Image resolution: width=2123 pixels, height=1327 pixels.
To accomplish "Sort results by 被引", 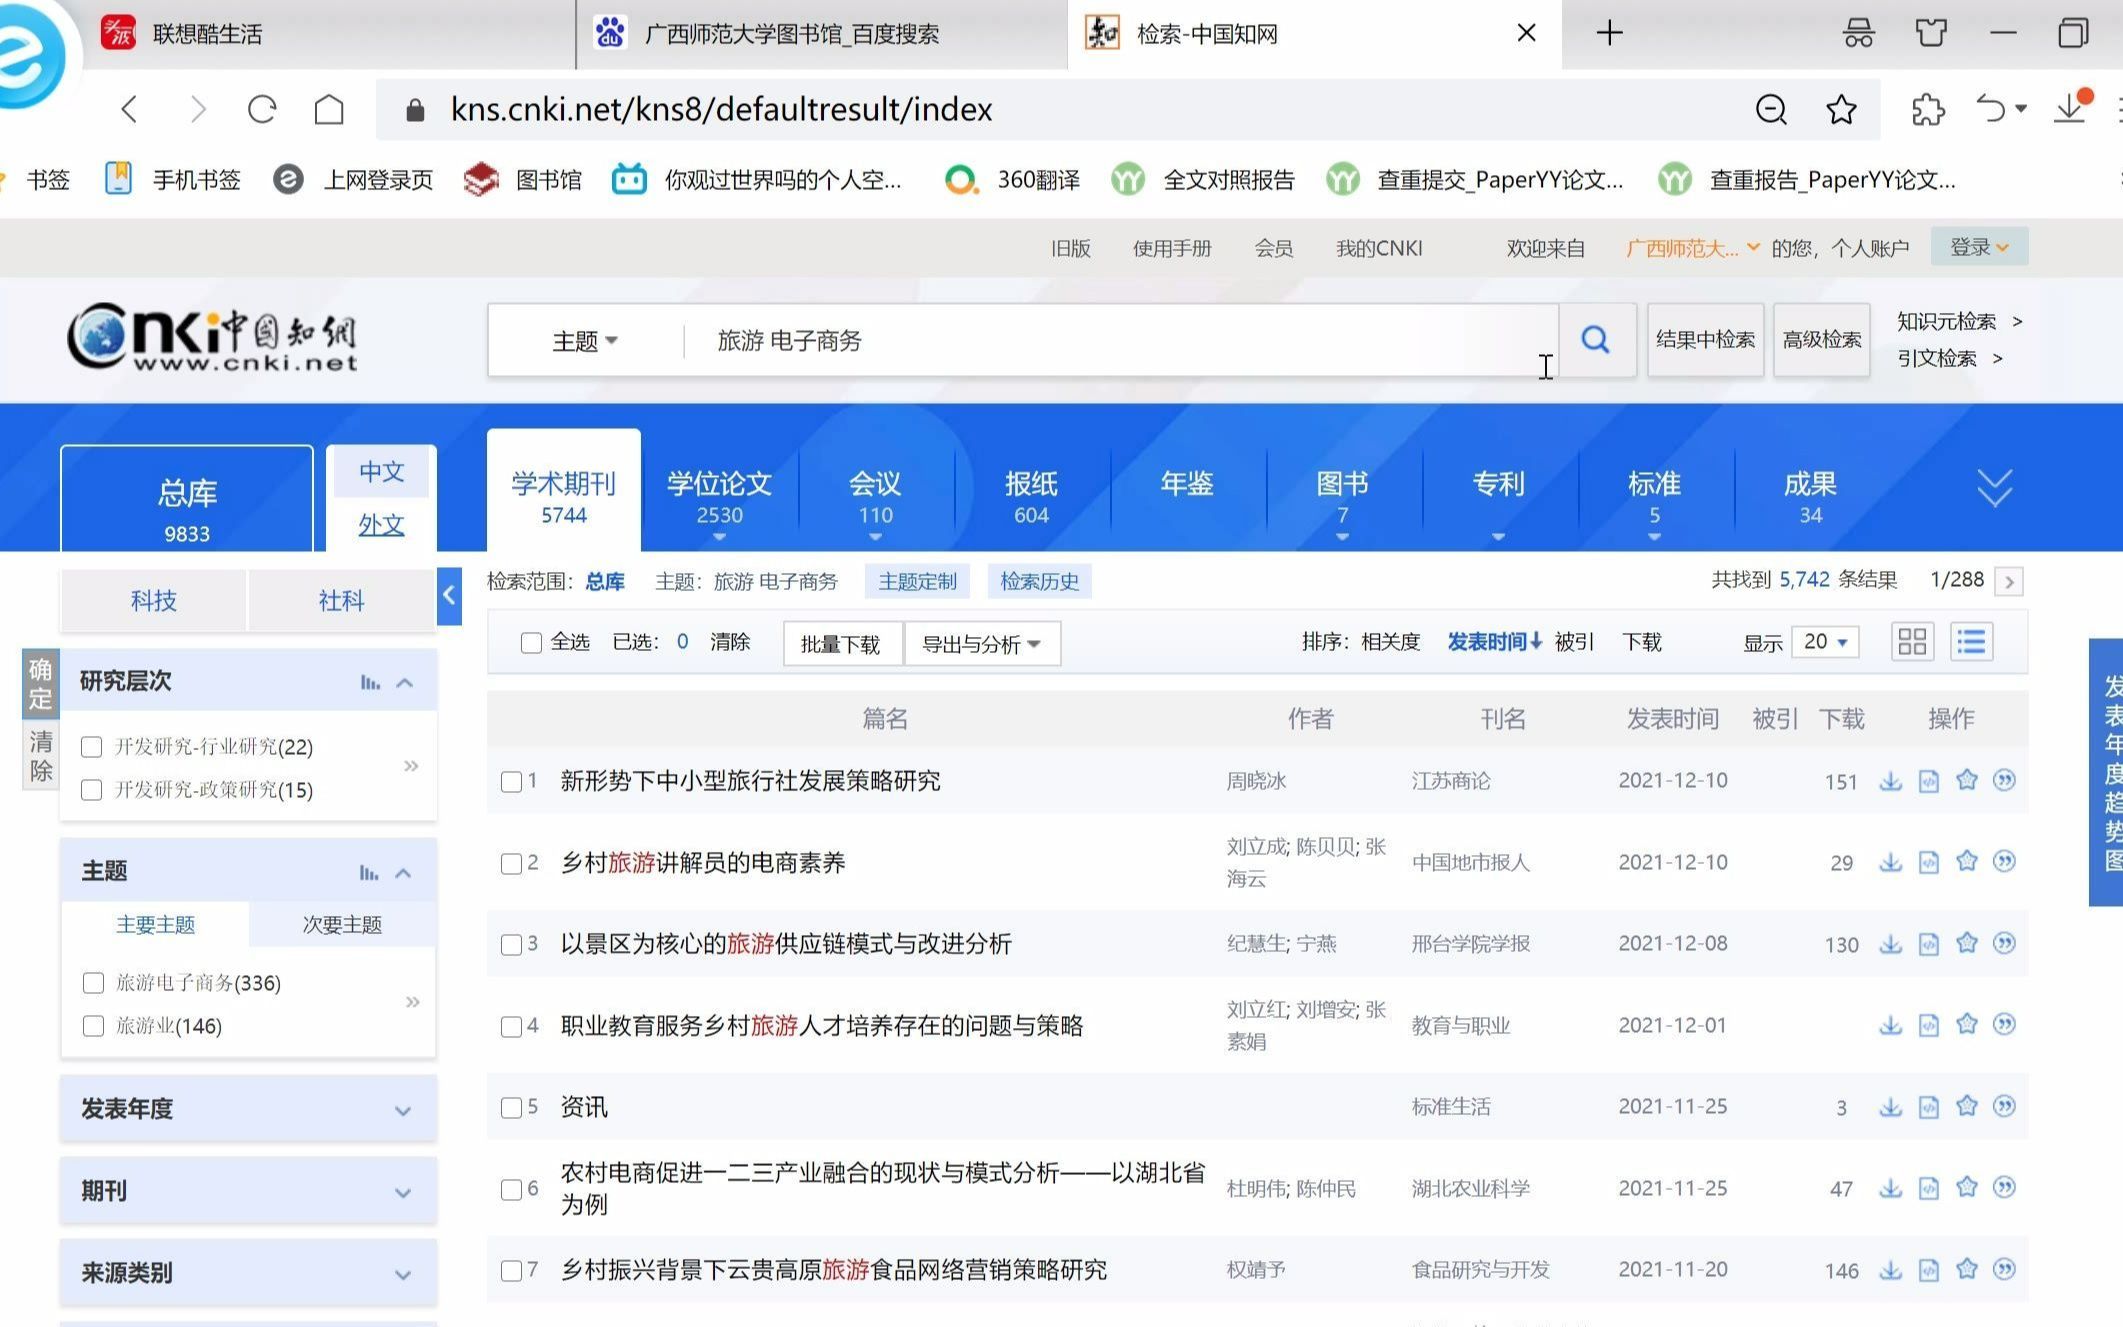I will pos(1574,642).
